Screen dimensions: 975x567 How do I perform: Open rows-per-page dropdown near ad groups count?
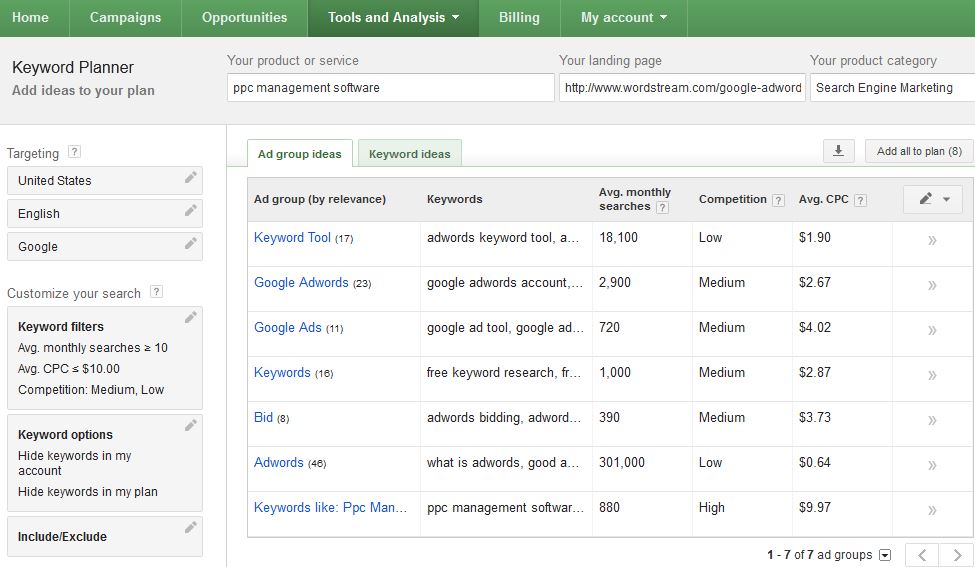pyautogui.click(x=885, y=555)
